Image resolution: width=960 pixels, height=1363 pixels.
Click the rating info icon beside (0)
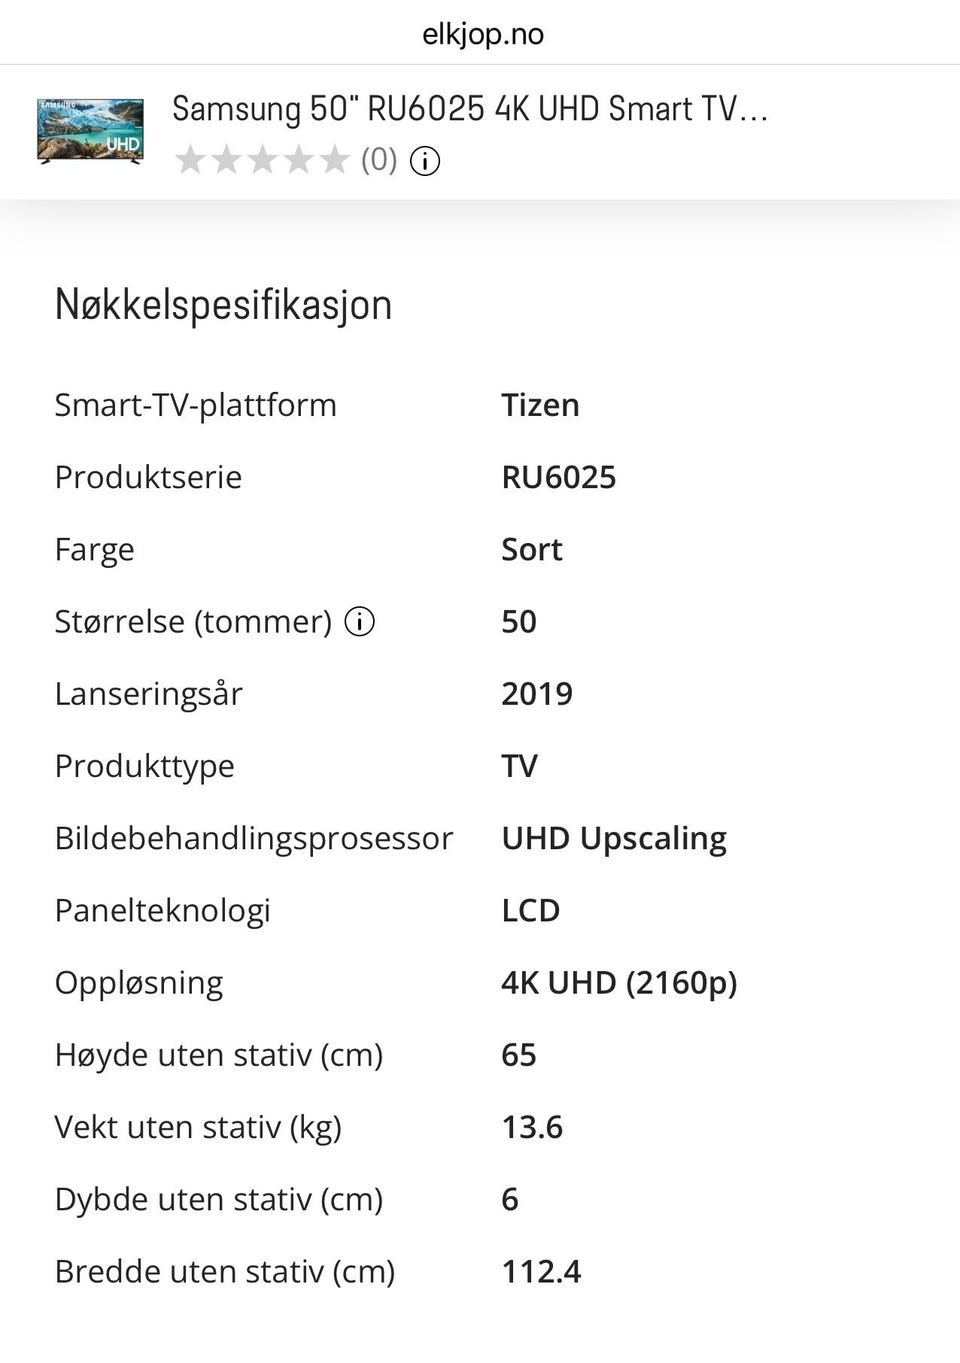tap(425, 160)
